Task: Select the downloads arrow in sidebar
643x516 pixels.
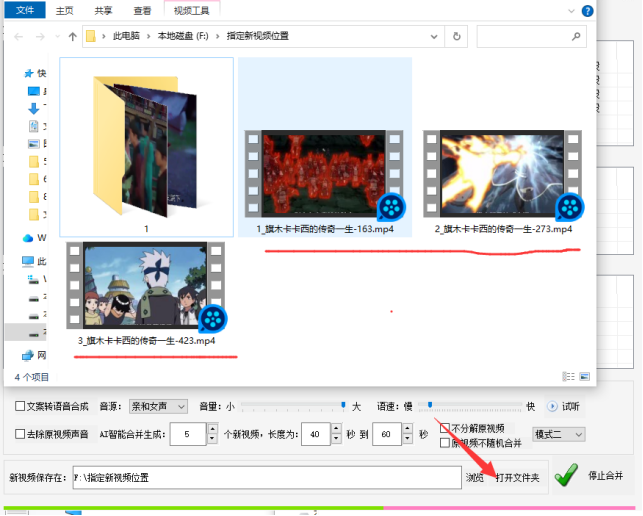Action: [33, 108]
